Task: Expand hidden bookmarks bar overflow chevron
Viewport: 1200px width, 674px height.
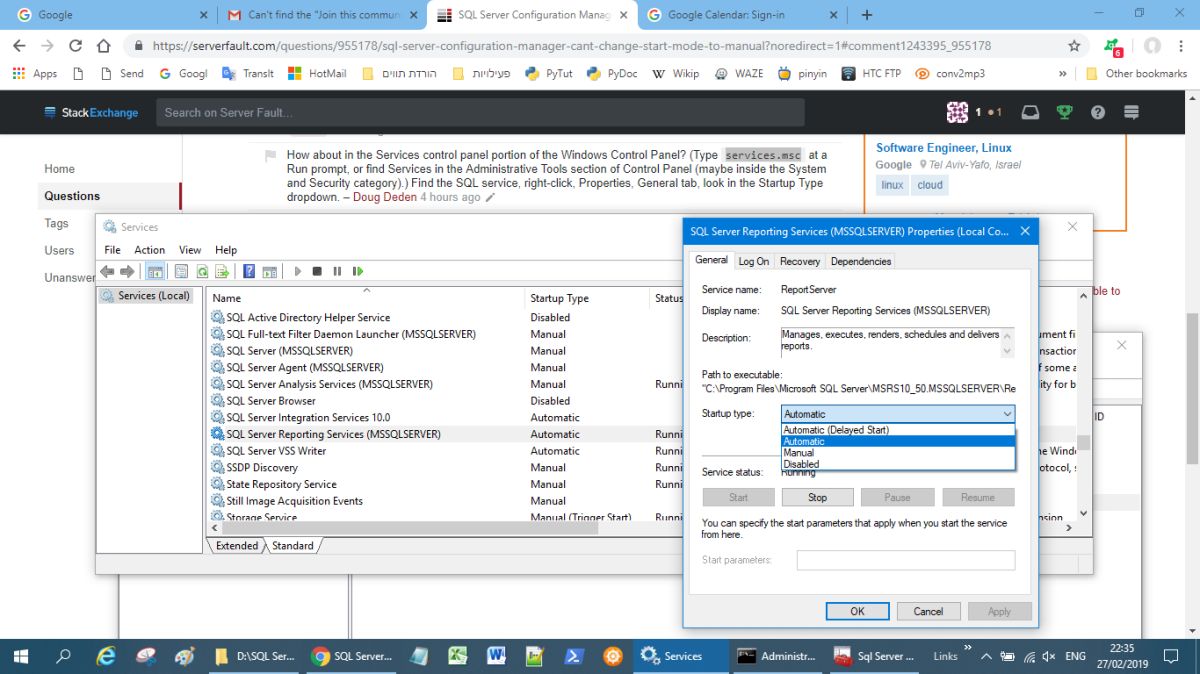Action: click(x=1062, y=73)
